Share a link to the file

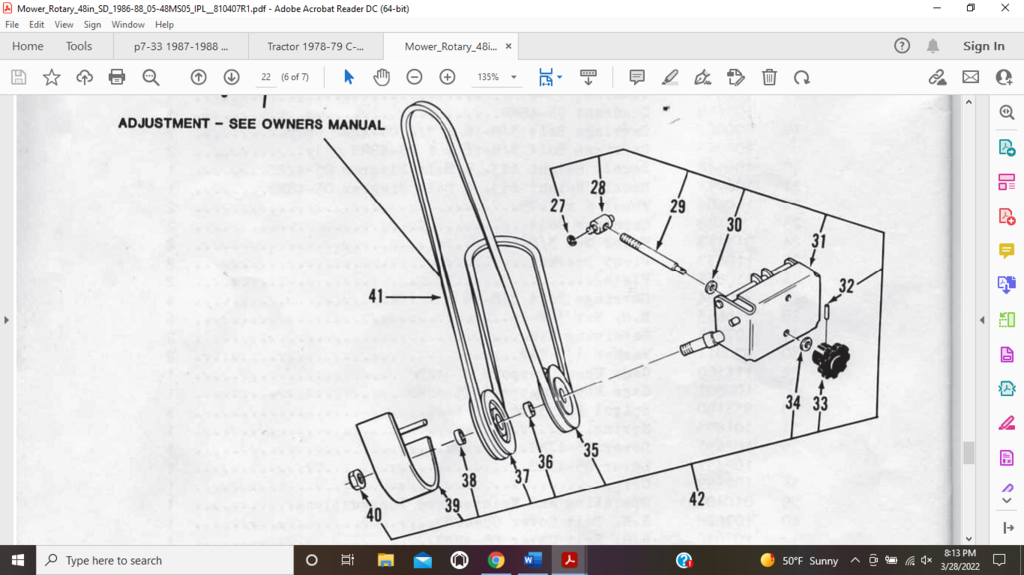pos(937,77)
